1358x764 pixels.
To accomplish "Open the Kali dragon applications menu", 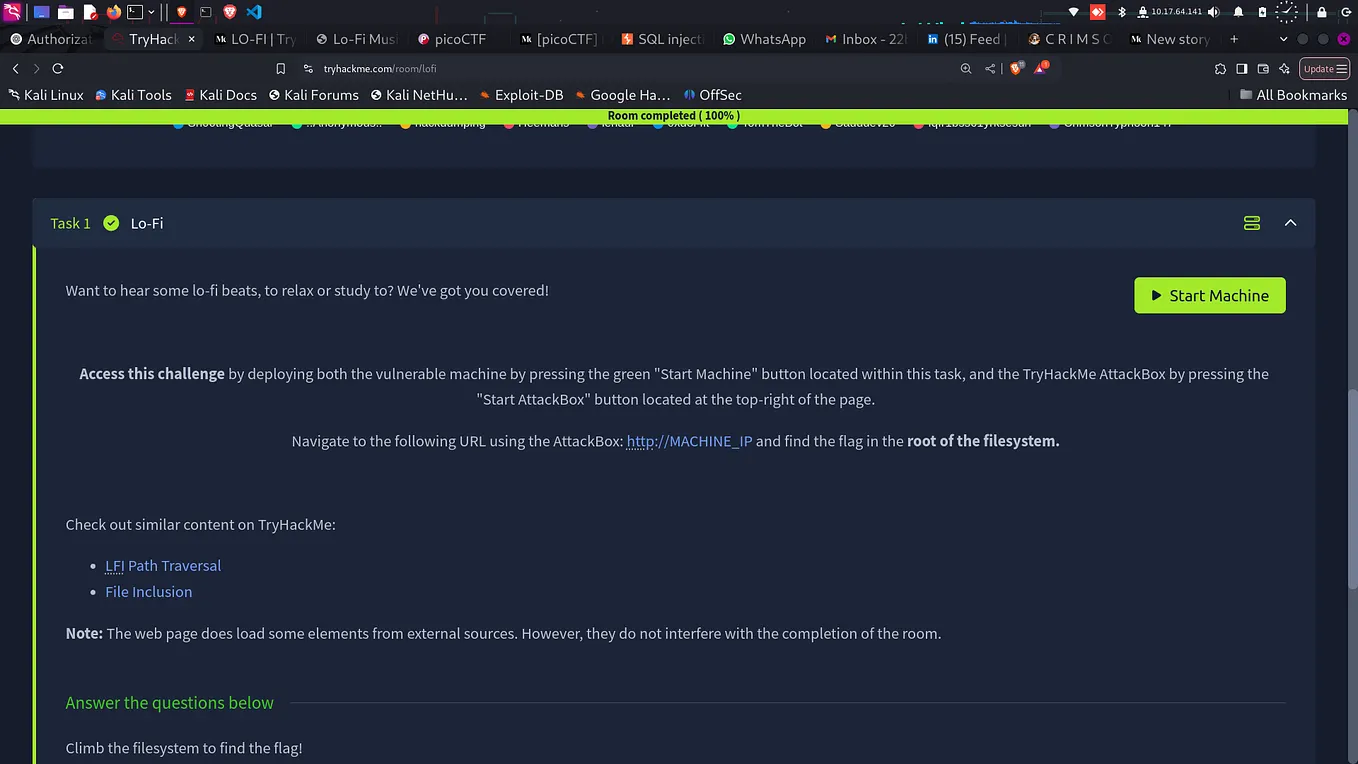I will click(12, 11).
